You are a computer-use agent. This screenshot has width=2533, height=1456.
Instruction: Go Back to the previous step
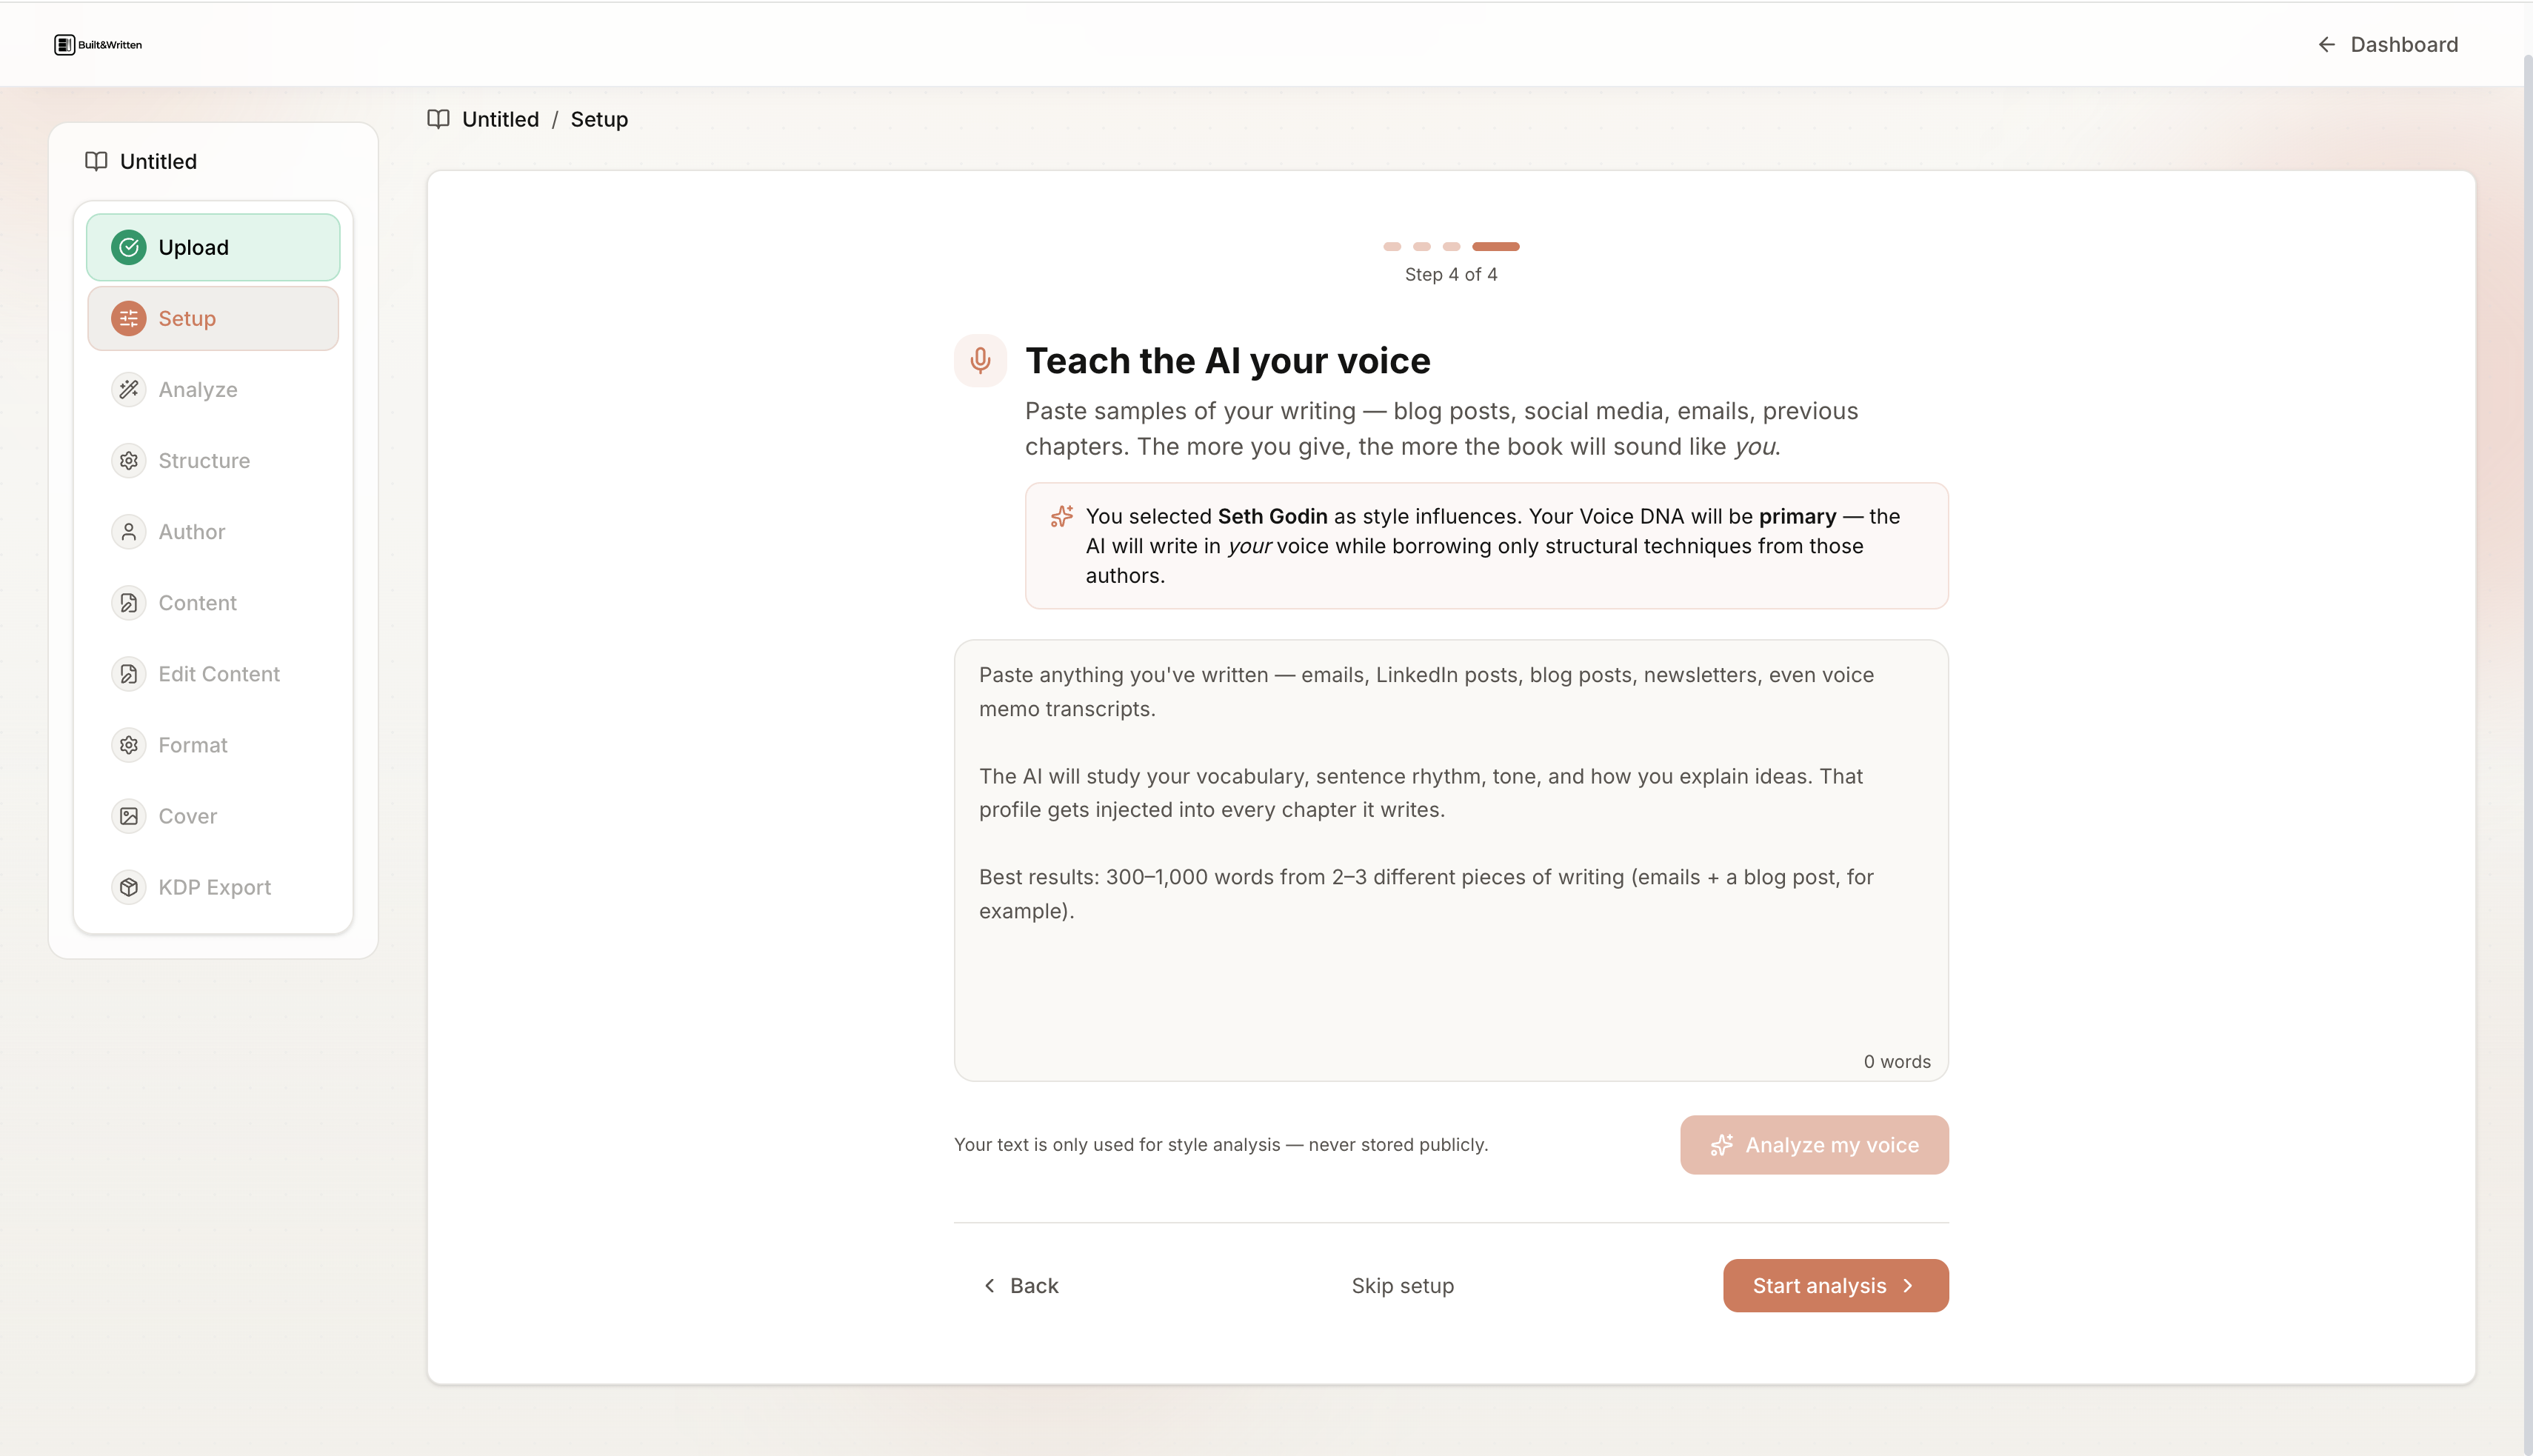point(1021,1286)
